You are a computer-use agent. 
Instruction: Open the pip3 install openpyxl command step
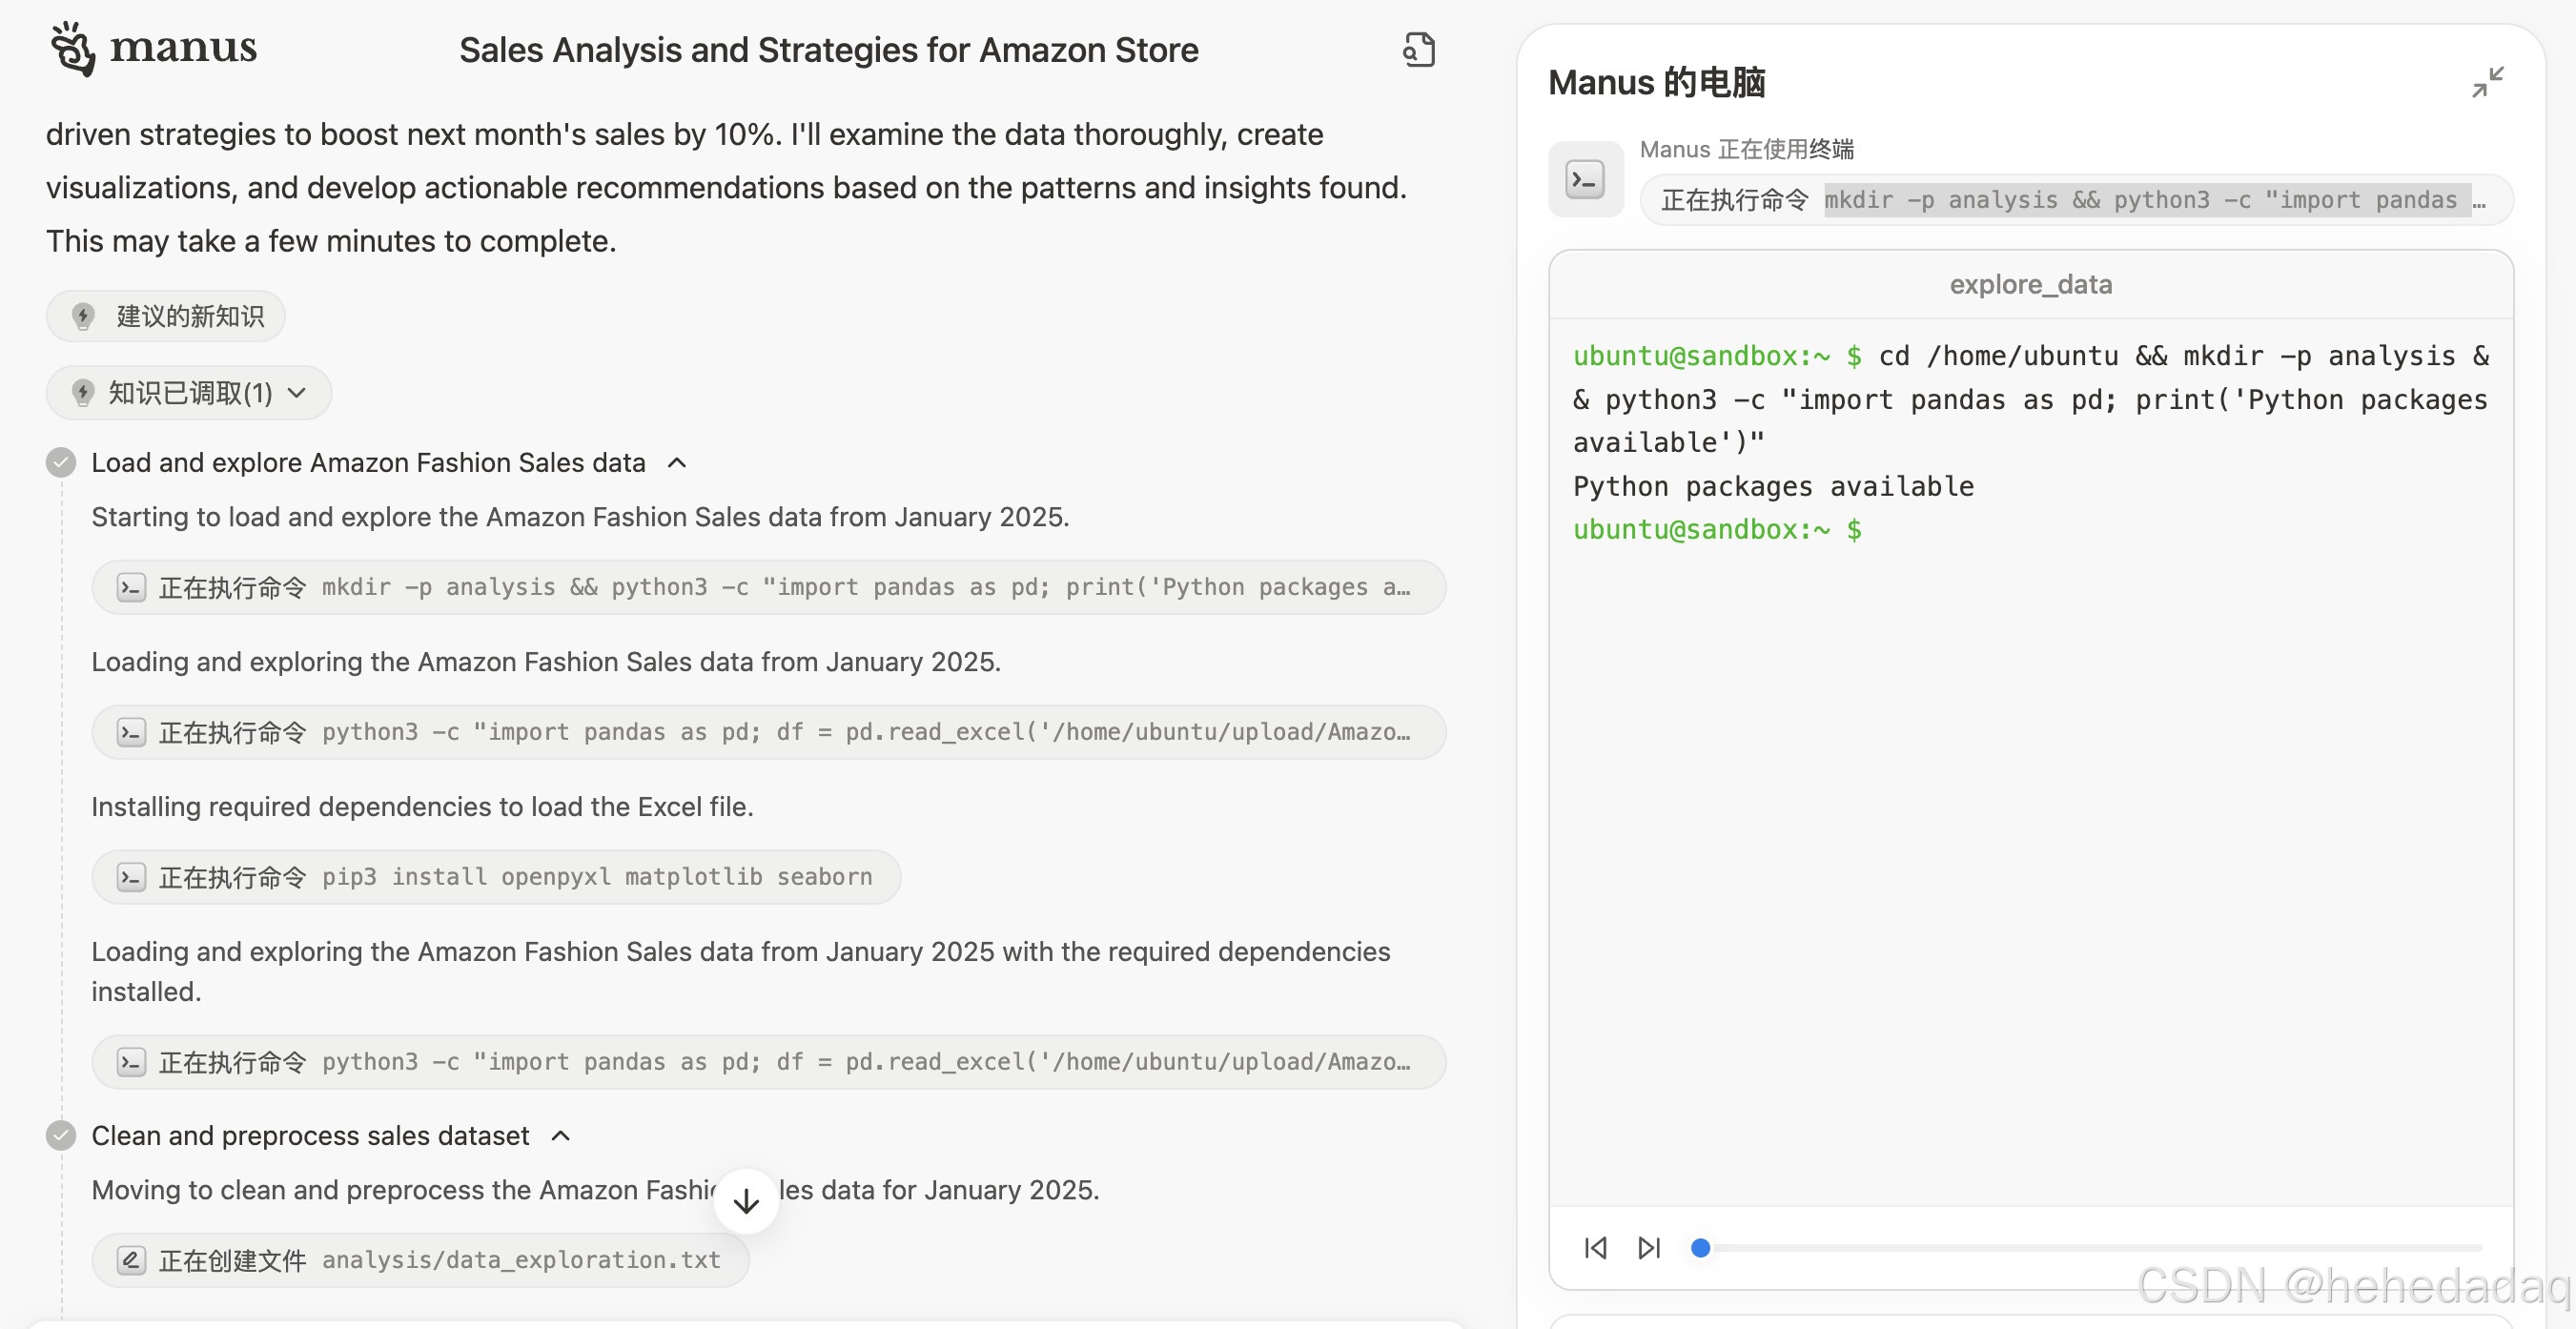tap(496, 877)
